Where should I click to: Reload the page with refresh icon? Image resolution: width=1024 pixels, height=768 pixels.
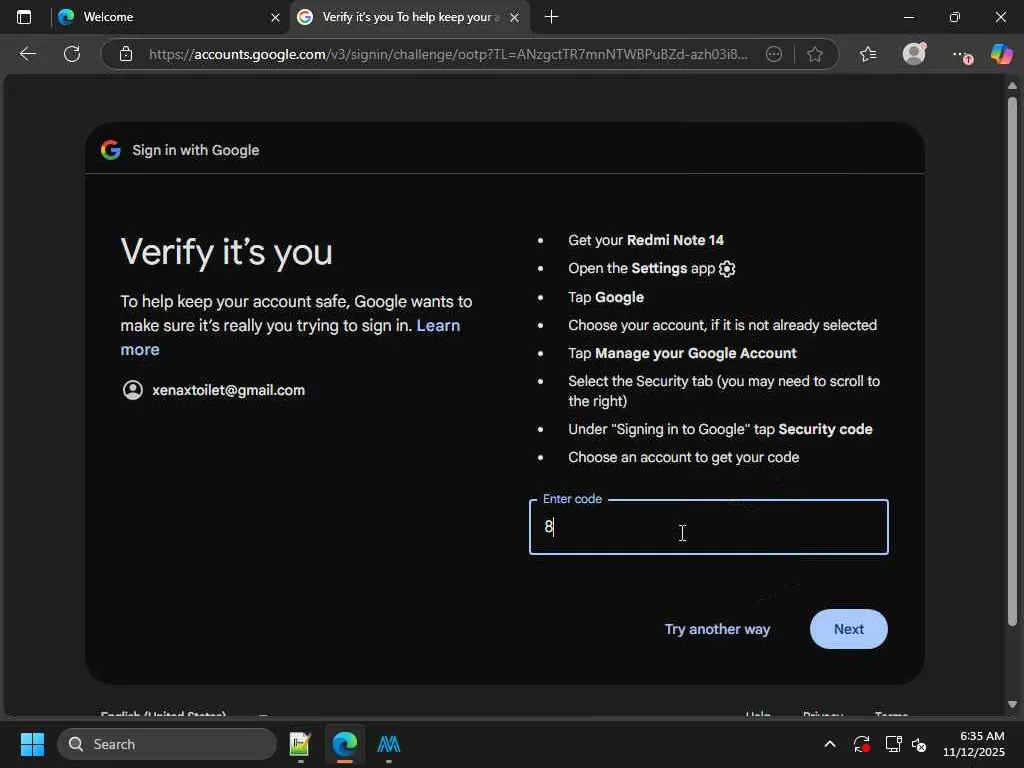click(x=72, y=54)
